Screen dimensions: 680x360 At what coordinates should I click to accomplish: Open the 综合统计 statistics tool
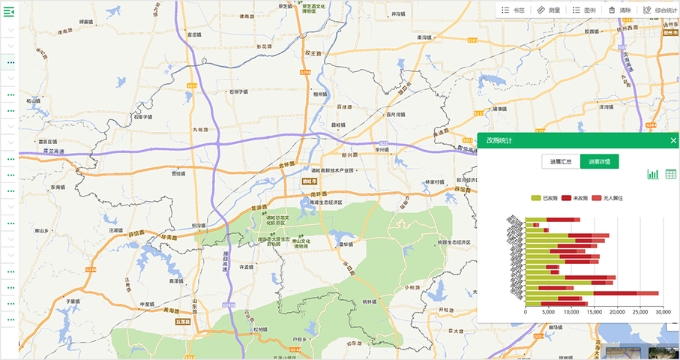(660, 10)
